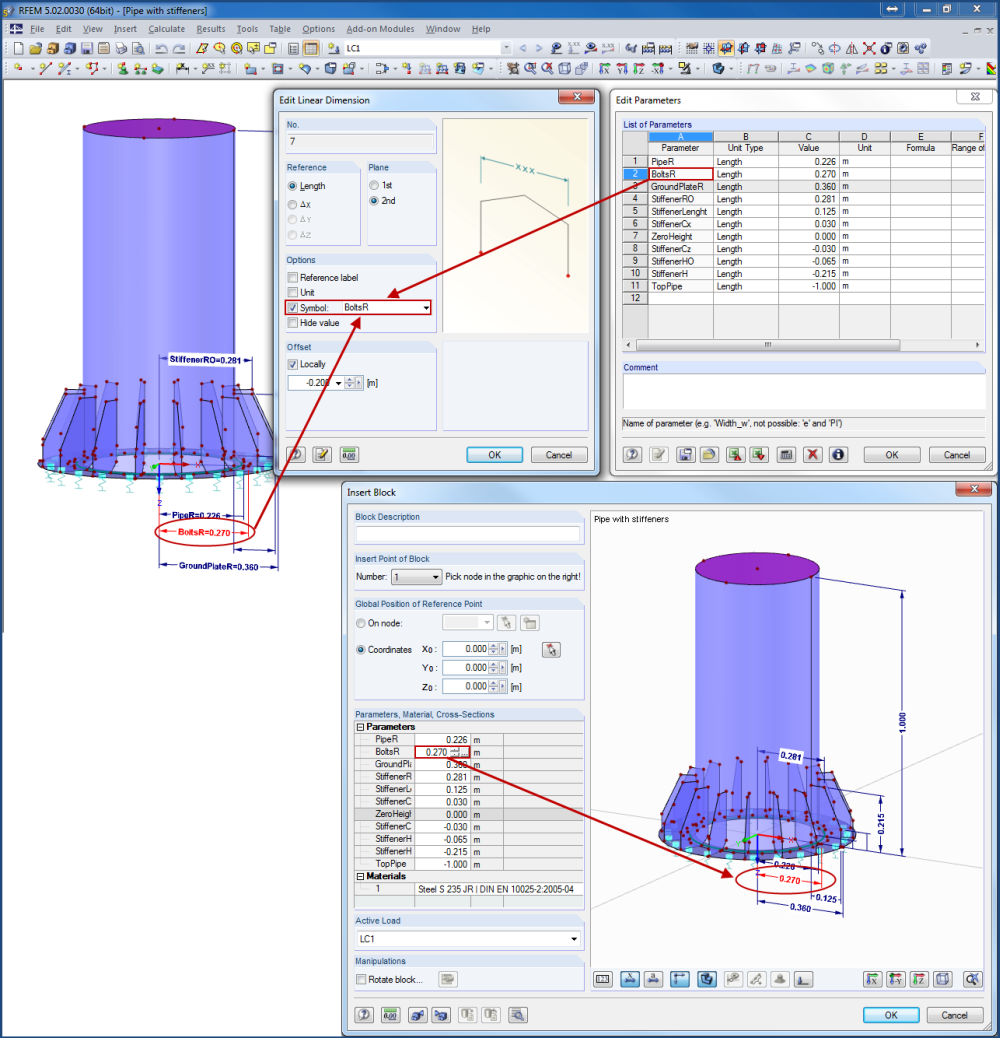Select the delete parameter icon (red X)
This screenshot has height=1038, width=1000.
click(x=812, y=455)
